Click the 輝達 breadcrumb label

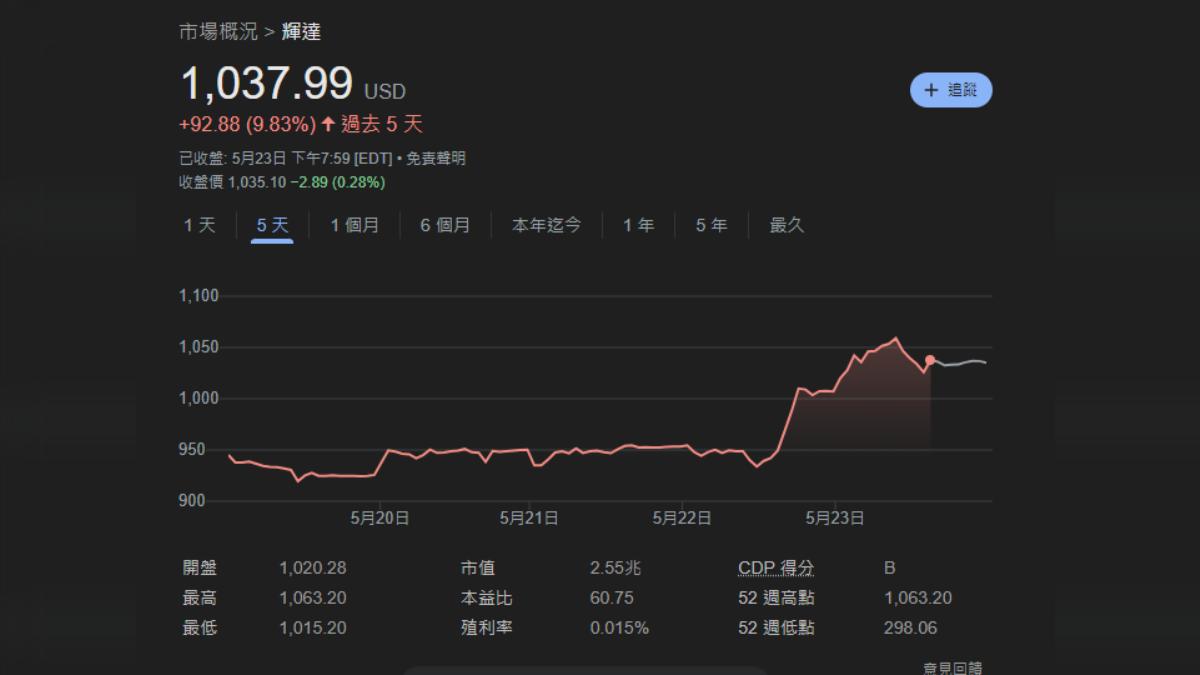tap(301, 32)
